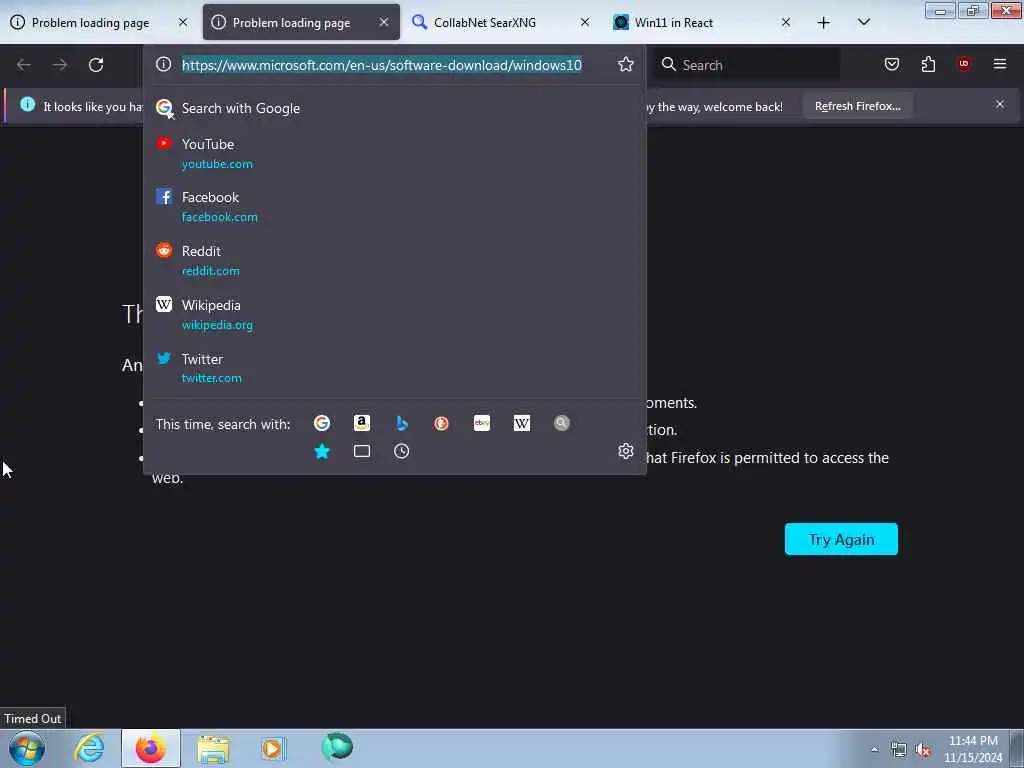Open a new tab with plus button
Screen dimensions: 1024x768
[824, 23]
